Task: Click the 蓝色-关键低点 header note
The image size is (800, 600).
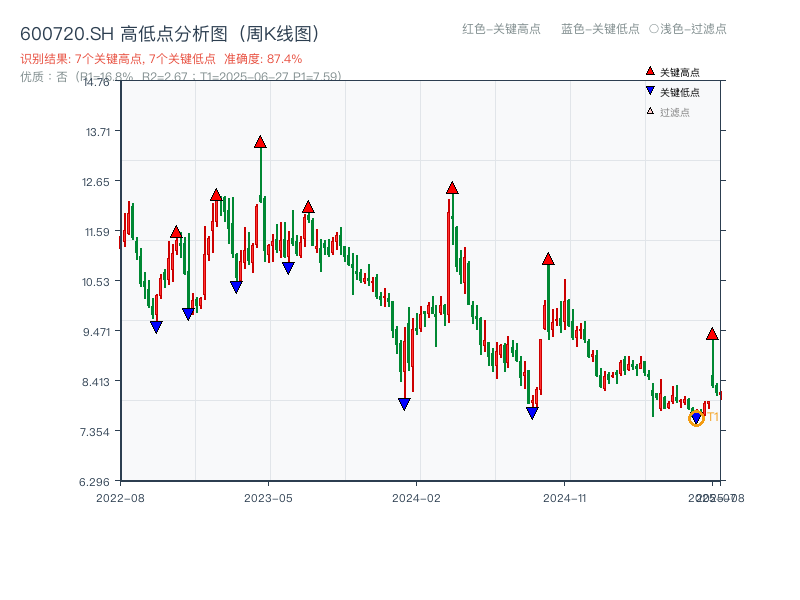Action: coord(600,29)
